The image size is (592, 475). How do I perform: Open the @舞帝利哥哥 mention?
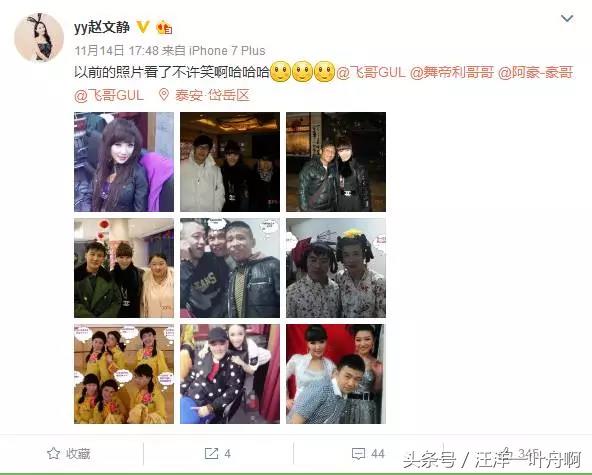pyautogui.click(x=452, y=72)
